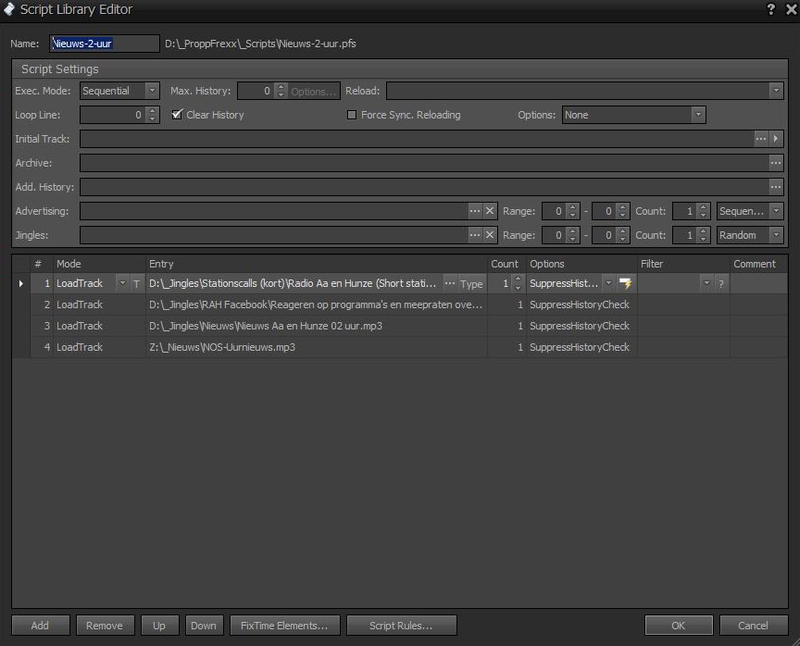The height and width of the screenshot is (646, 800).
Task: Click the question mark icon in the Filter column
Action: [721, 285]
